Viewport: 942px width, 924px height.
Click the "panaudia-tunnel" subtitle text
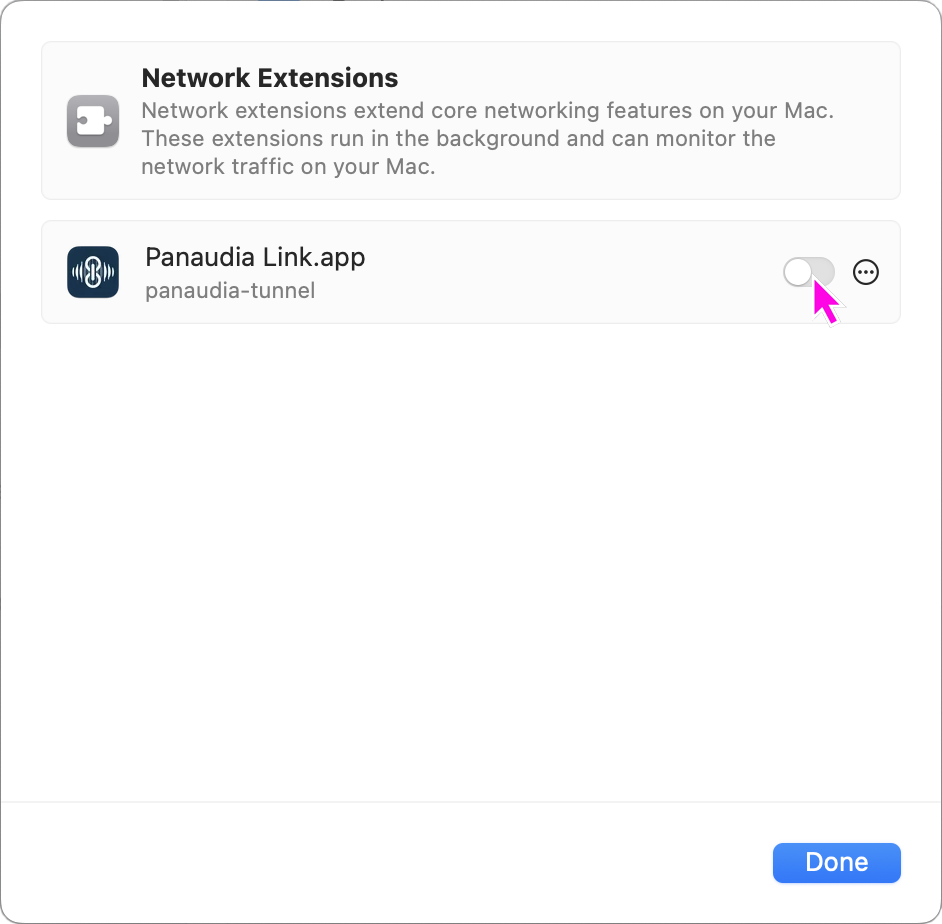click(x=230, y=291)
